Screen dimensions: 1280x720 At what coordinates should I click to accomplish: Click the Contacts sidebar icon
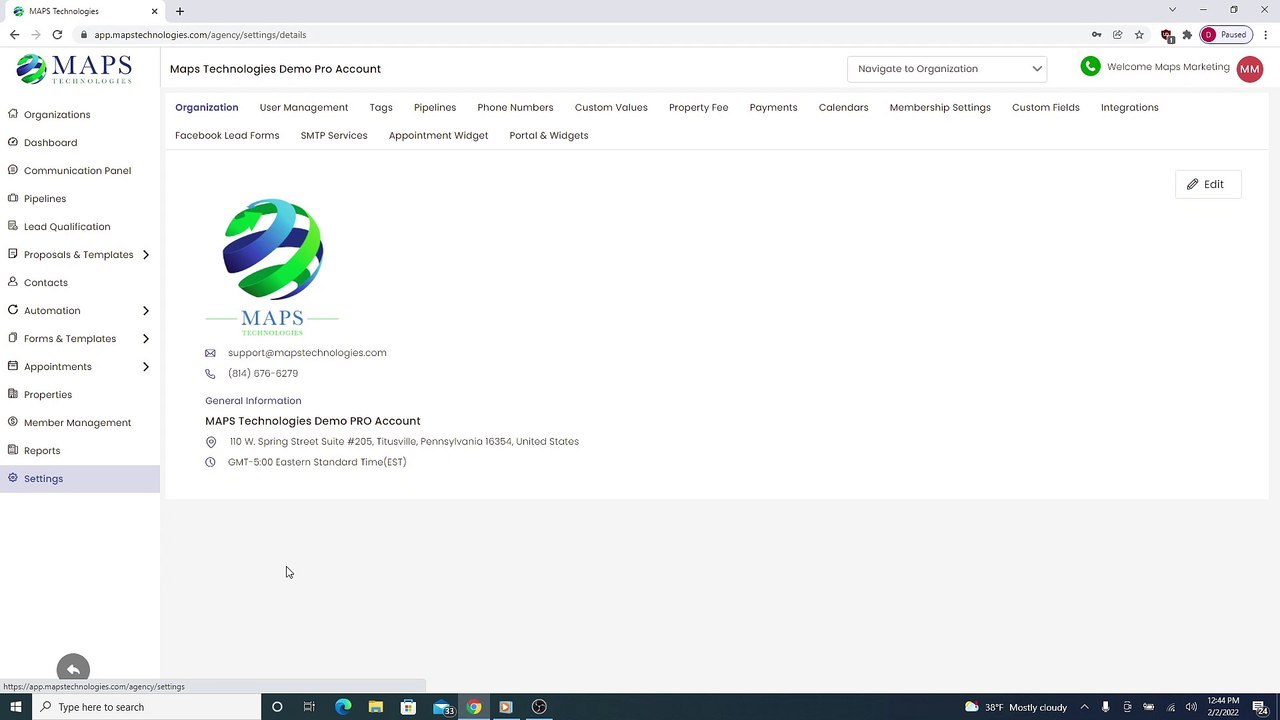point(13,282)
